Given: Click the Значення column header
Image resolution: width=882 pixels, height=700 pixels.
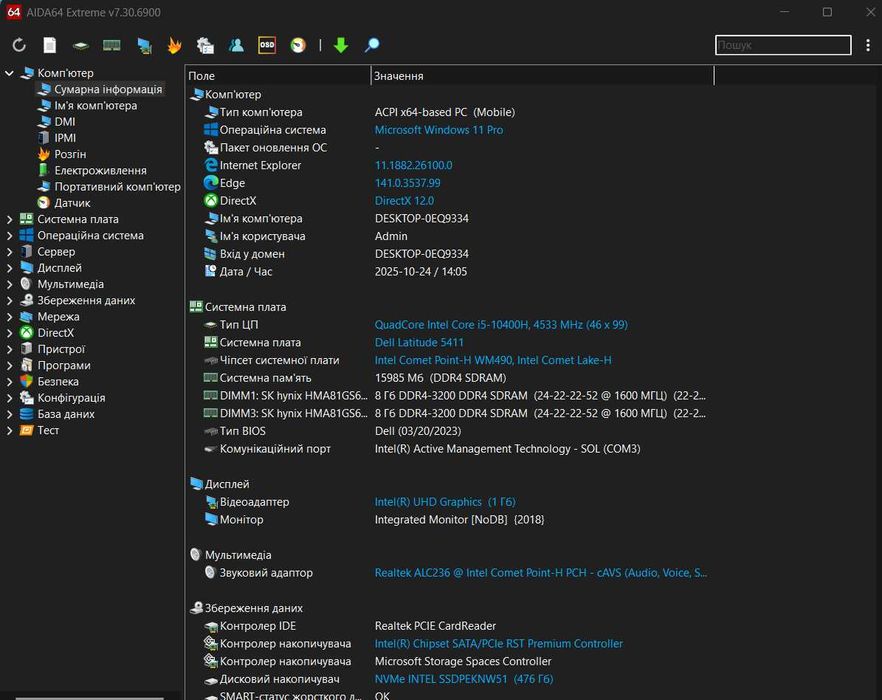Looking at the screenshot, I should [x=542, y=76].
